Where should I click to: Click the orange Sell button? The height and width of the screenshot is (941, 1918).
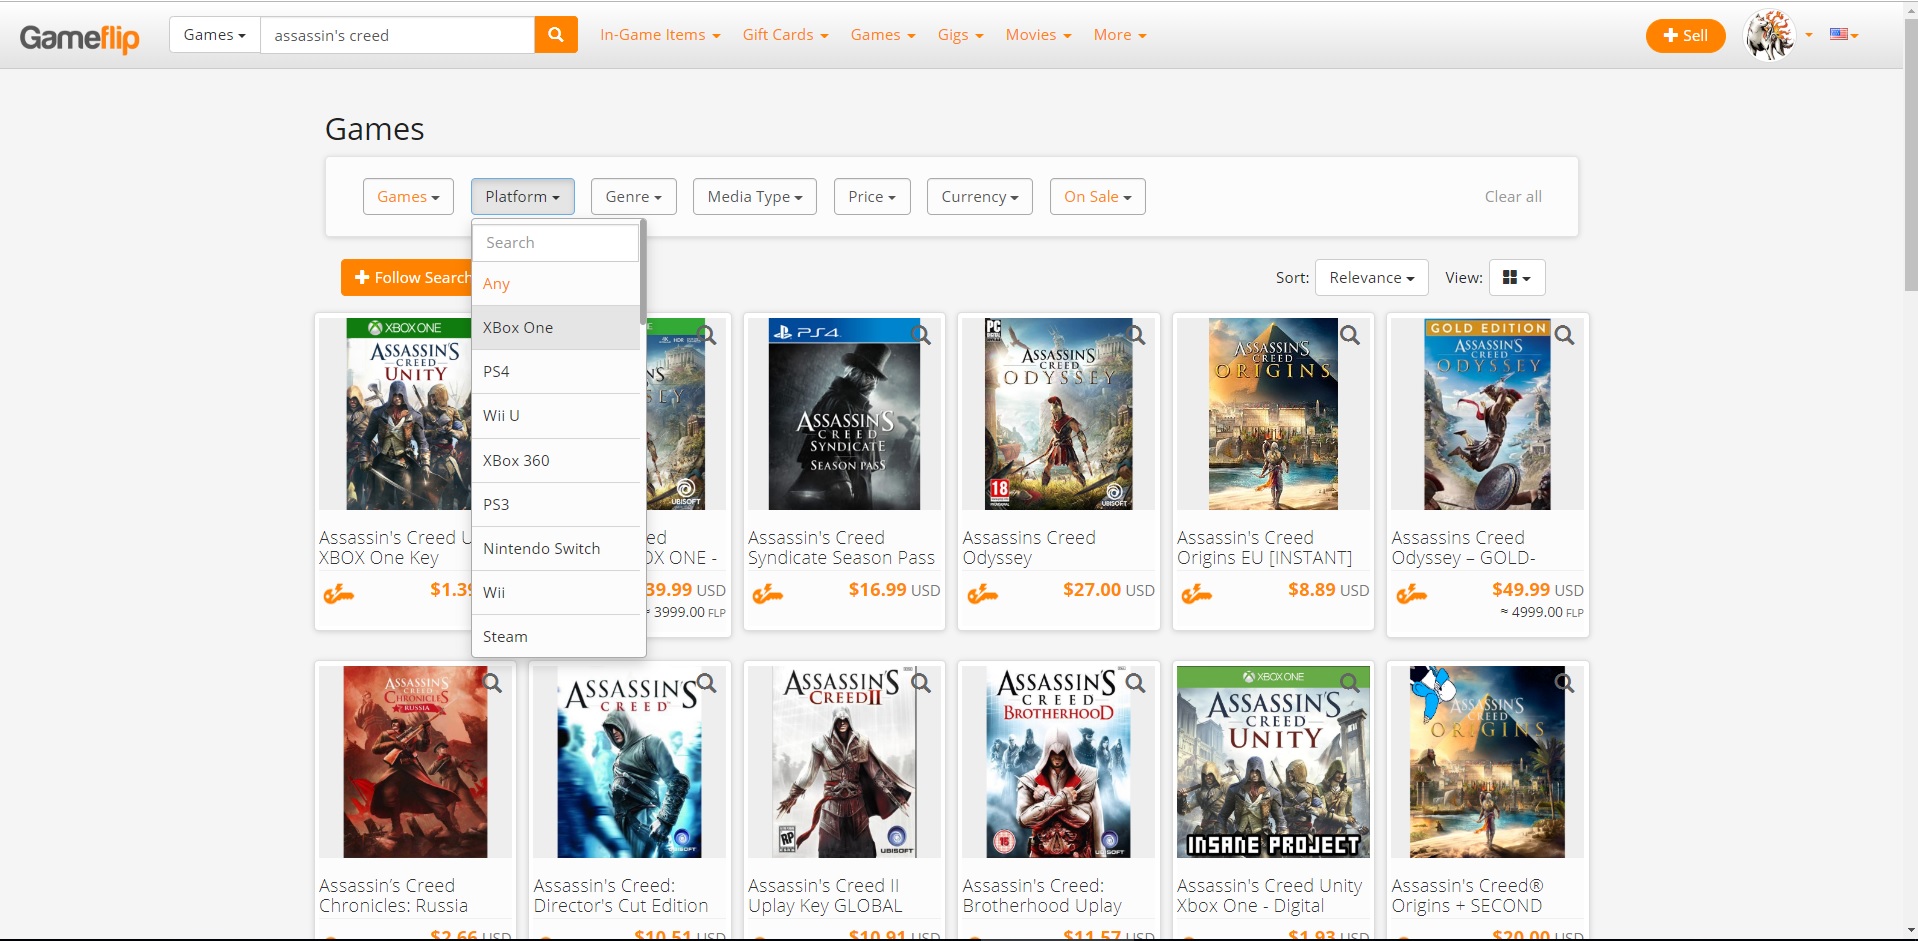click(x=1686, y=36)
